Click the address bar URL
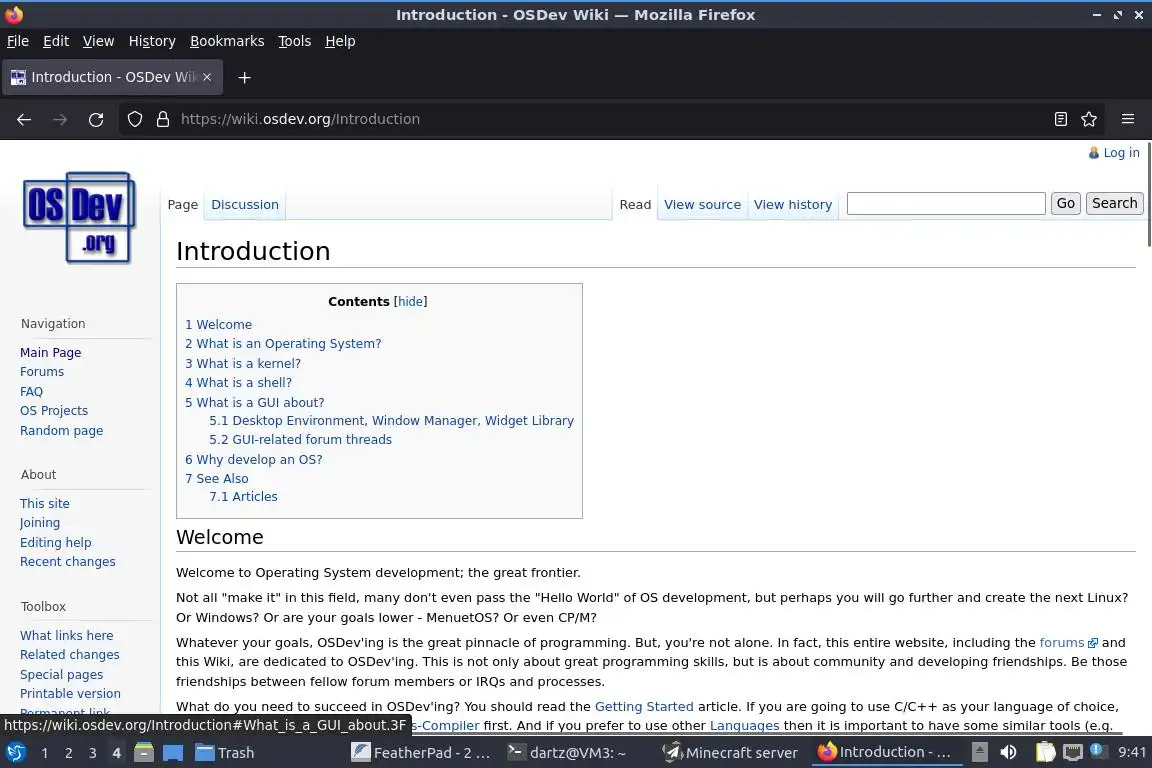This screenshot has height=768, width=1152. 300,119
